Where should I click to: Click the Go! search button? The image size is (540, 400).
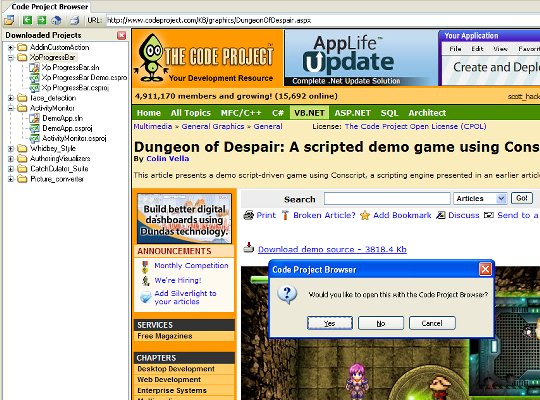[522, 198]
